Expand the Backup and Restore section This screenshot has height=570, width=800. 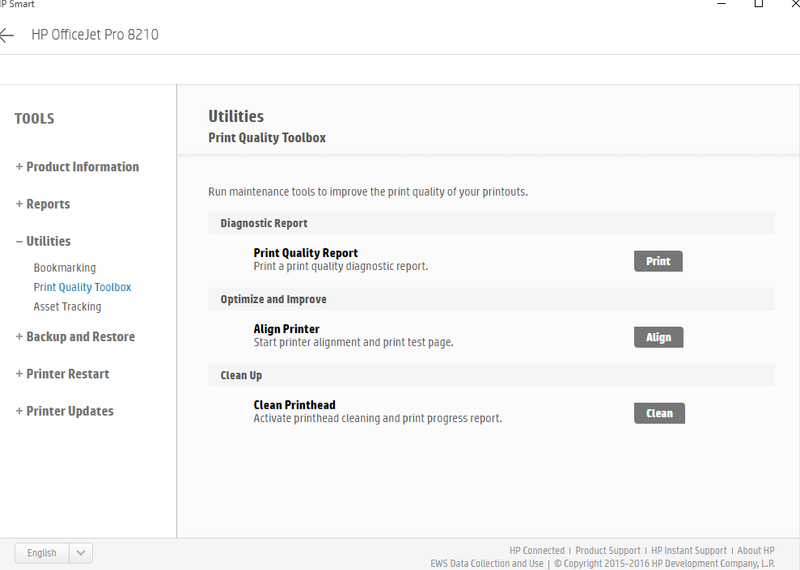click(75, 337)
